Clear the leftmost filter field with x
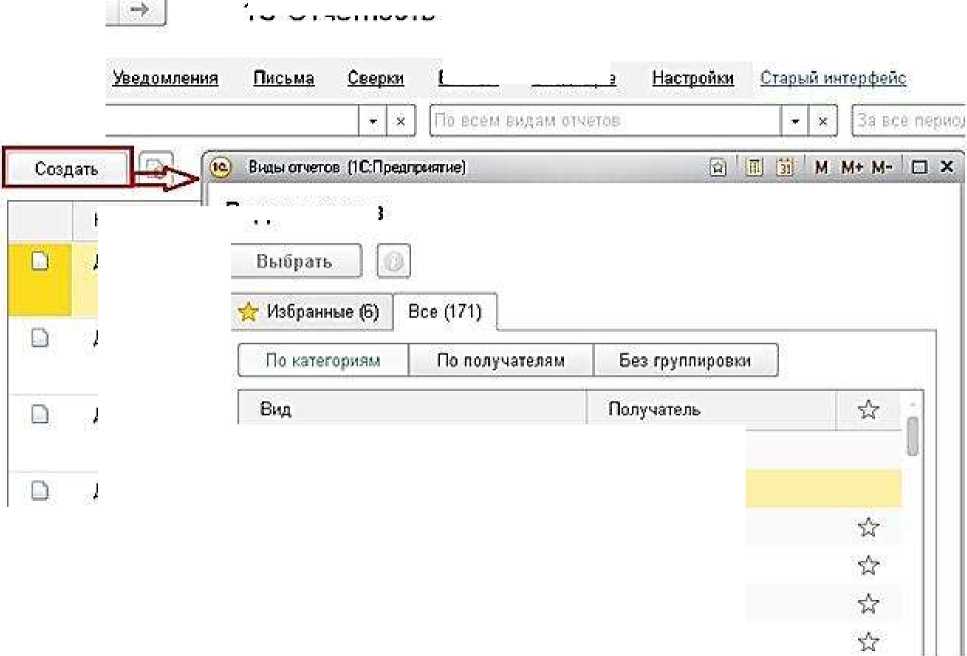The width and height of the screenshot is (967, 656). pyautogui.click(x=401, y=121)
